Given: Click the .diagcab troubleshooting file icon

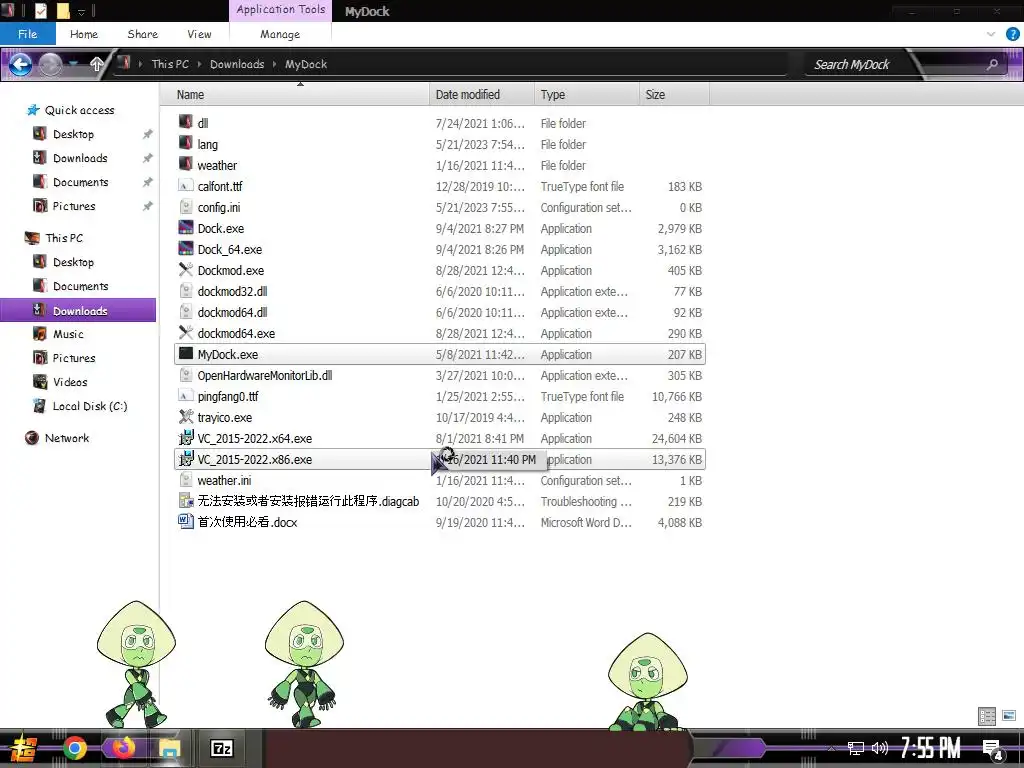Looking at the screenshot, I should [x=185, y=501].
